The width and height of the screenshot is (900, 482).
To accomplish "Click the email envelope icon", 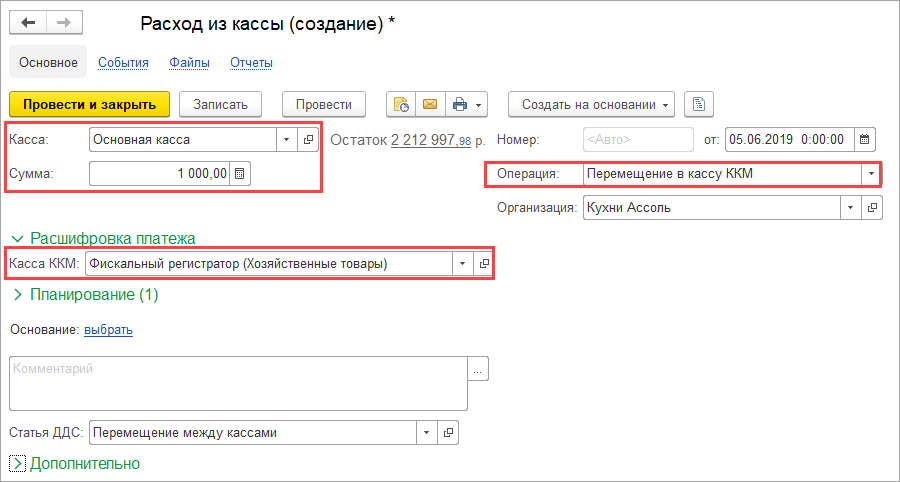I will coord(430,104).
